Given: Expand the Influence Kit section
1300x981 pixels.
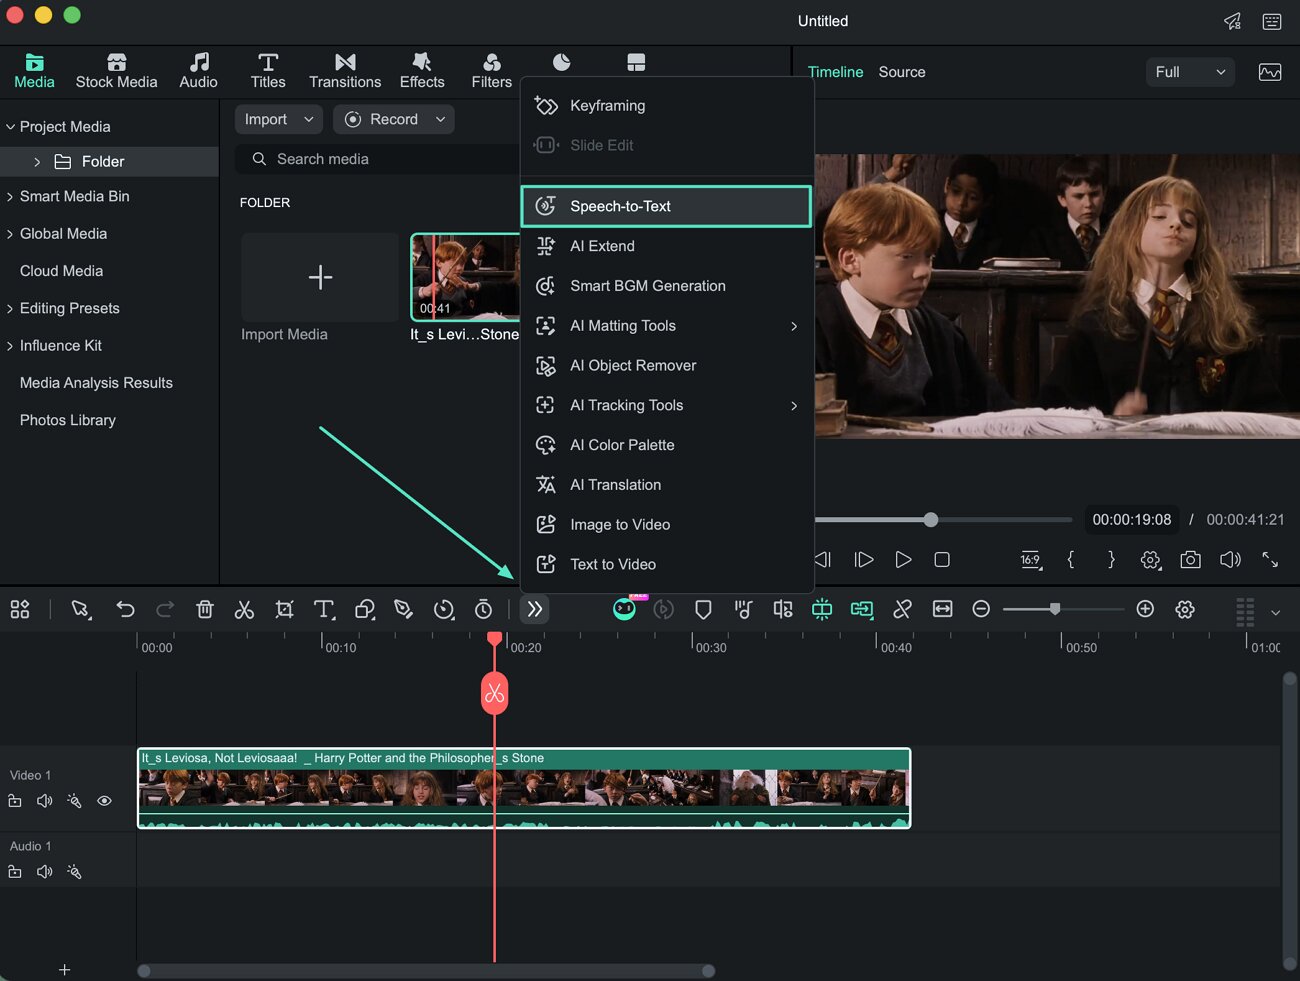Looking at the screenshot, I should [x=10, y=346].
